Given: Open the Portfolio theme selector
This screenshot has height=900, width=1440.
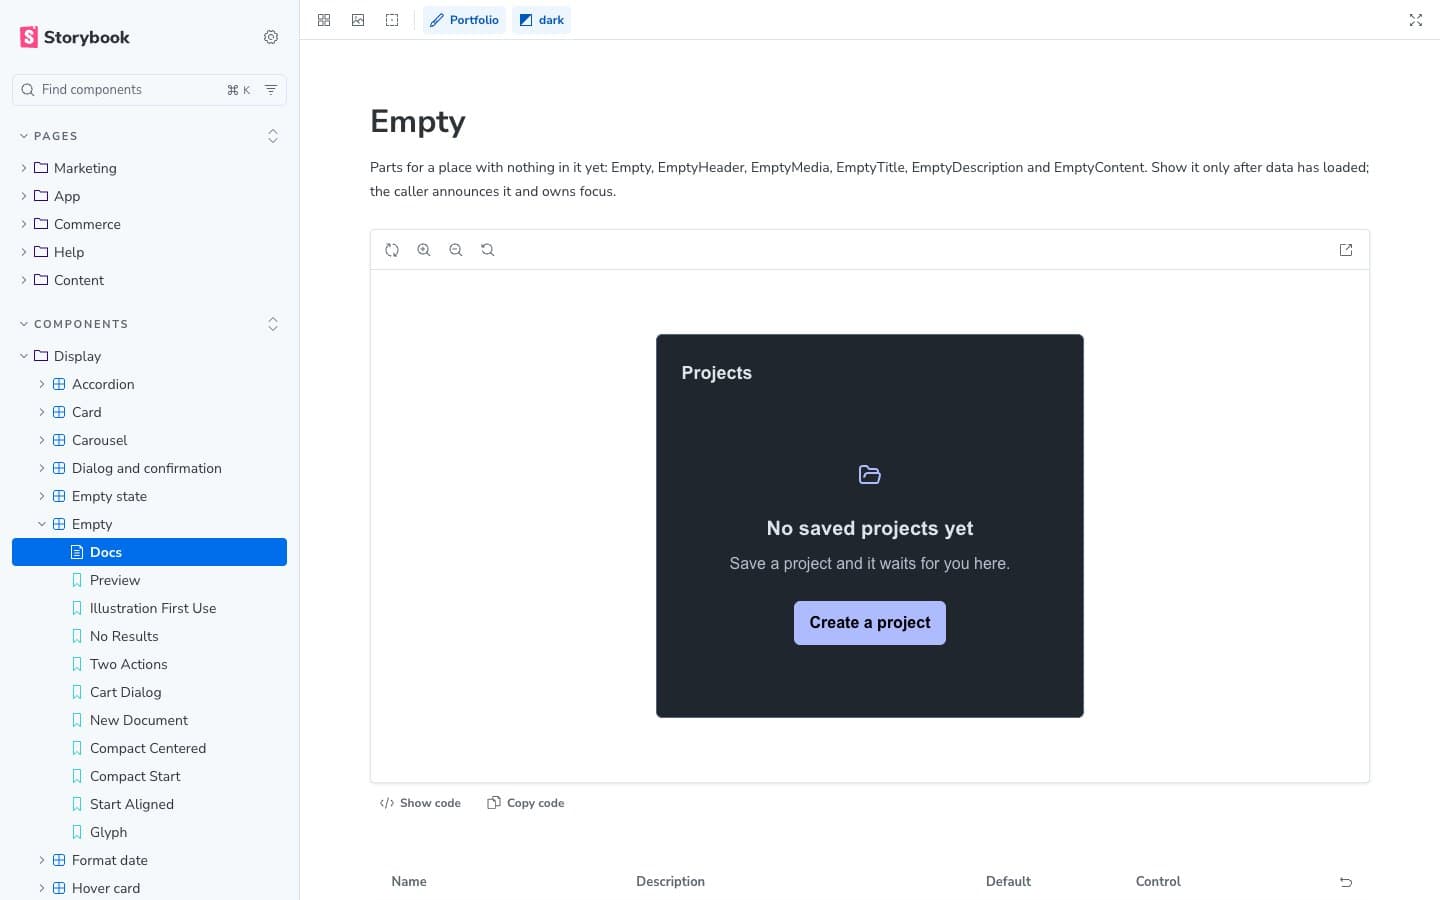Looking at the screenshot, I should [x=464, y=20].
